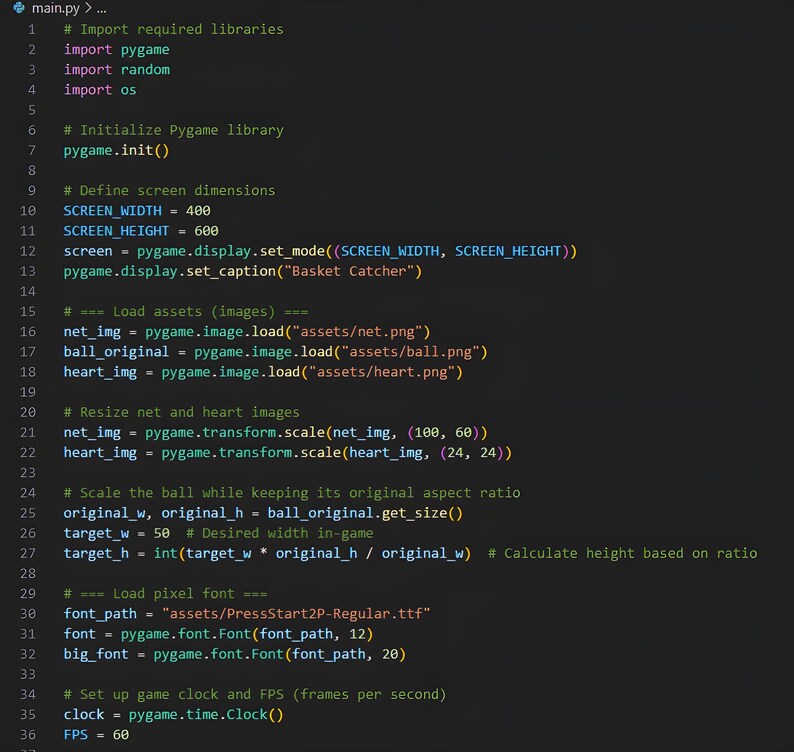Click comment '# Resize net and heart images'
This screenshot has width=794, height=752.
(182, 412)
